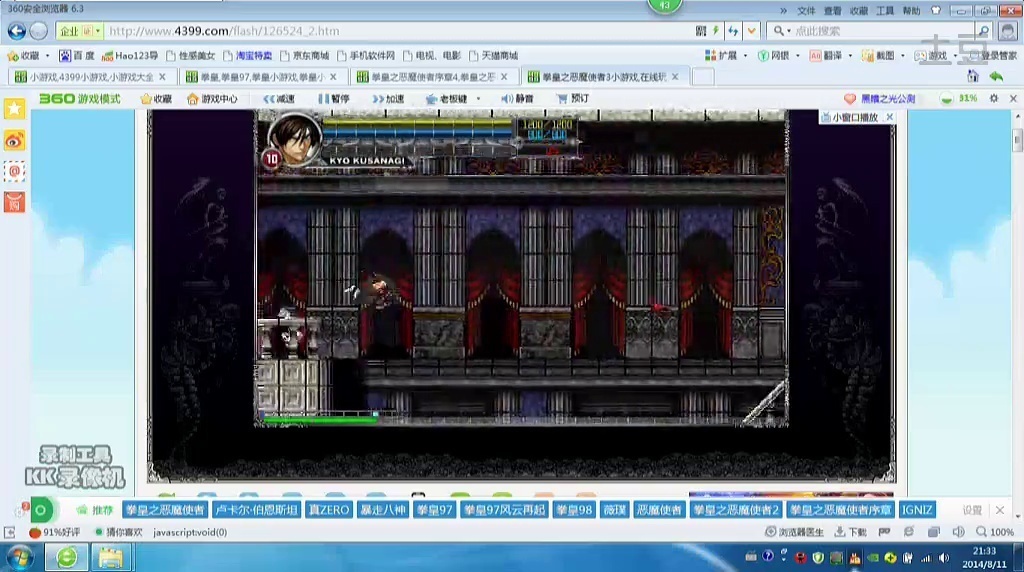Click the Windows Start button
1024x572 pixels.
tap(20, 556)
